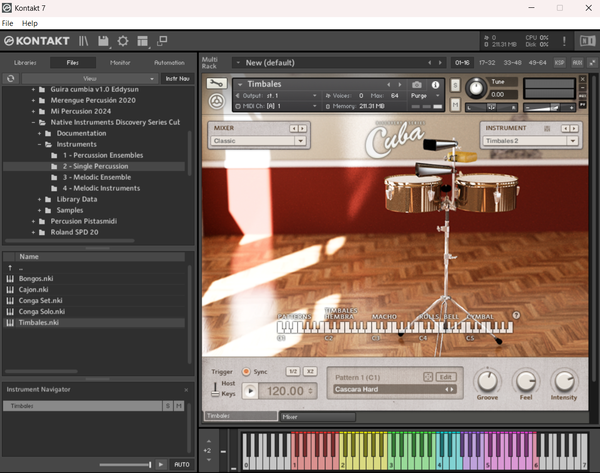Click the snapshot camera icon
This screenshot has width=600, height=473.
(416, 85)
